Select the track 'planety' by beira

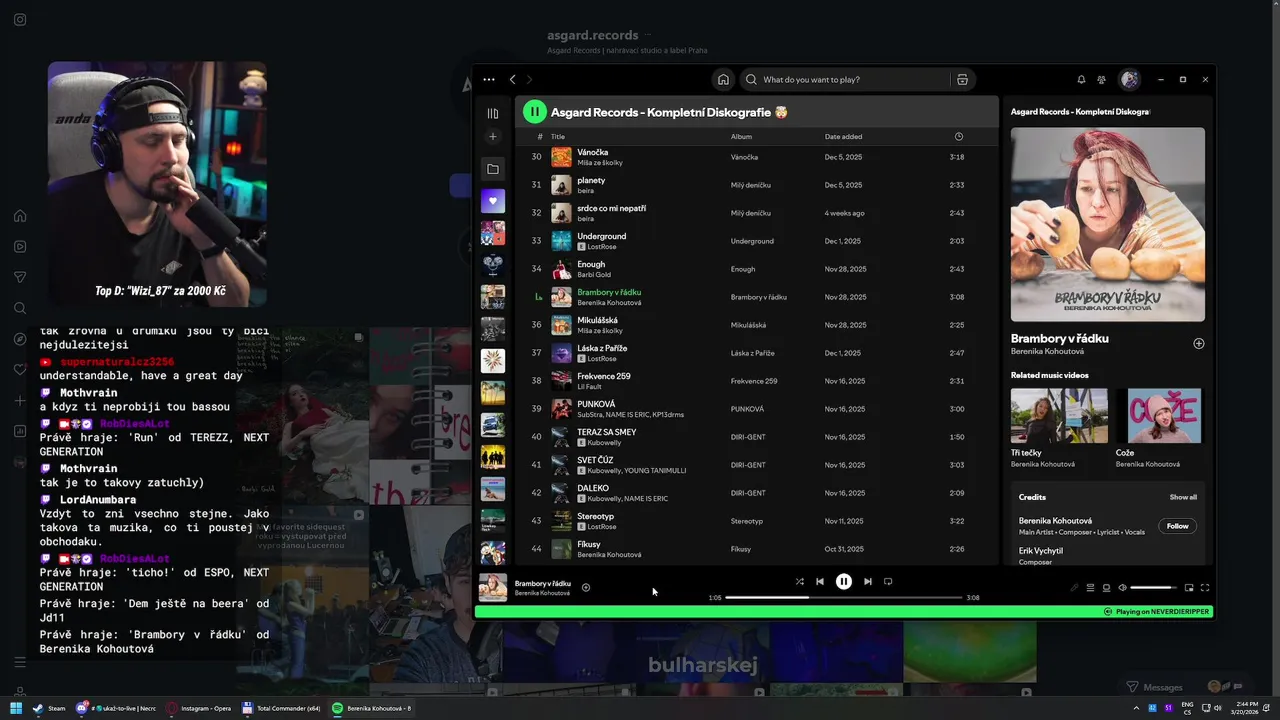(x=591, y=180)
